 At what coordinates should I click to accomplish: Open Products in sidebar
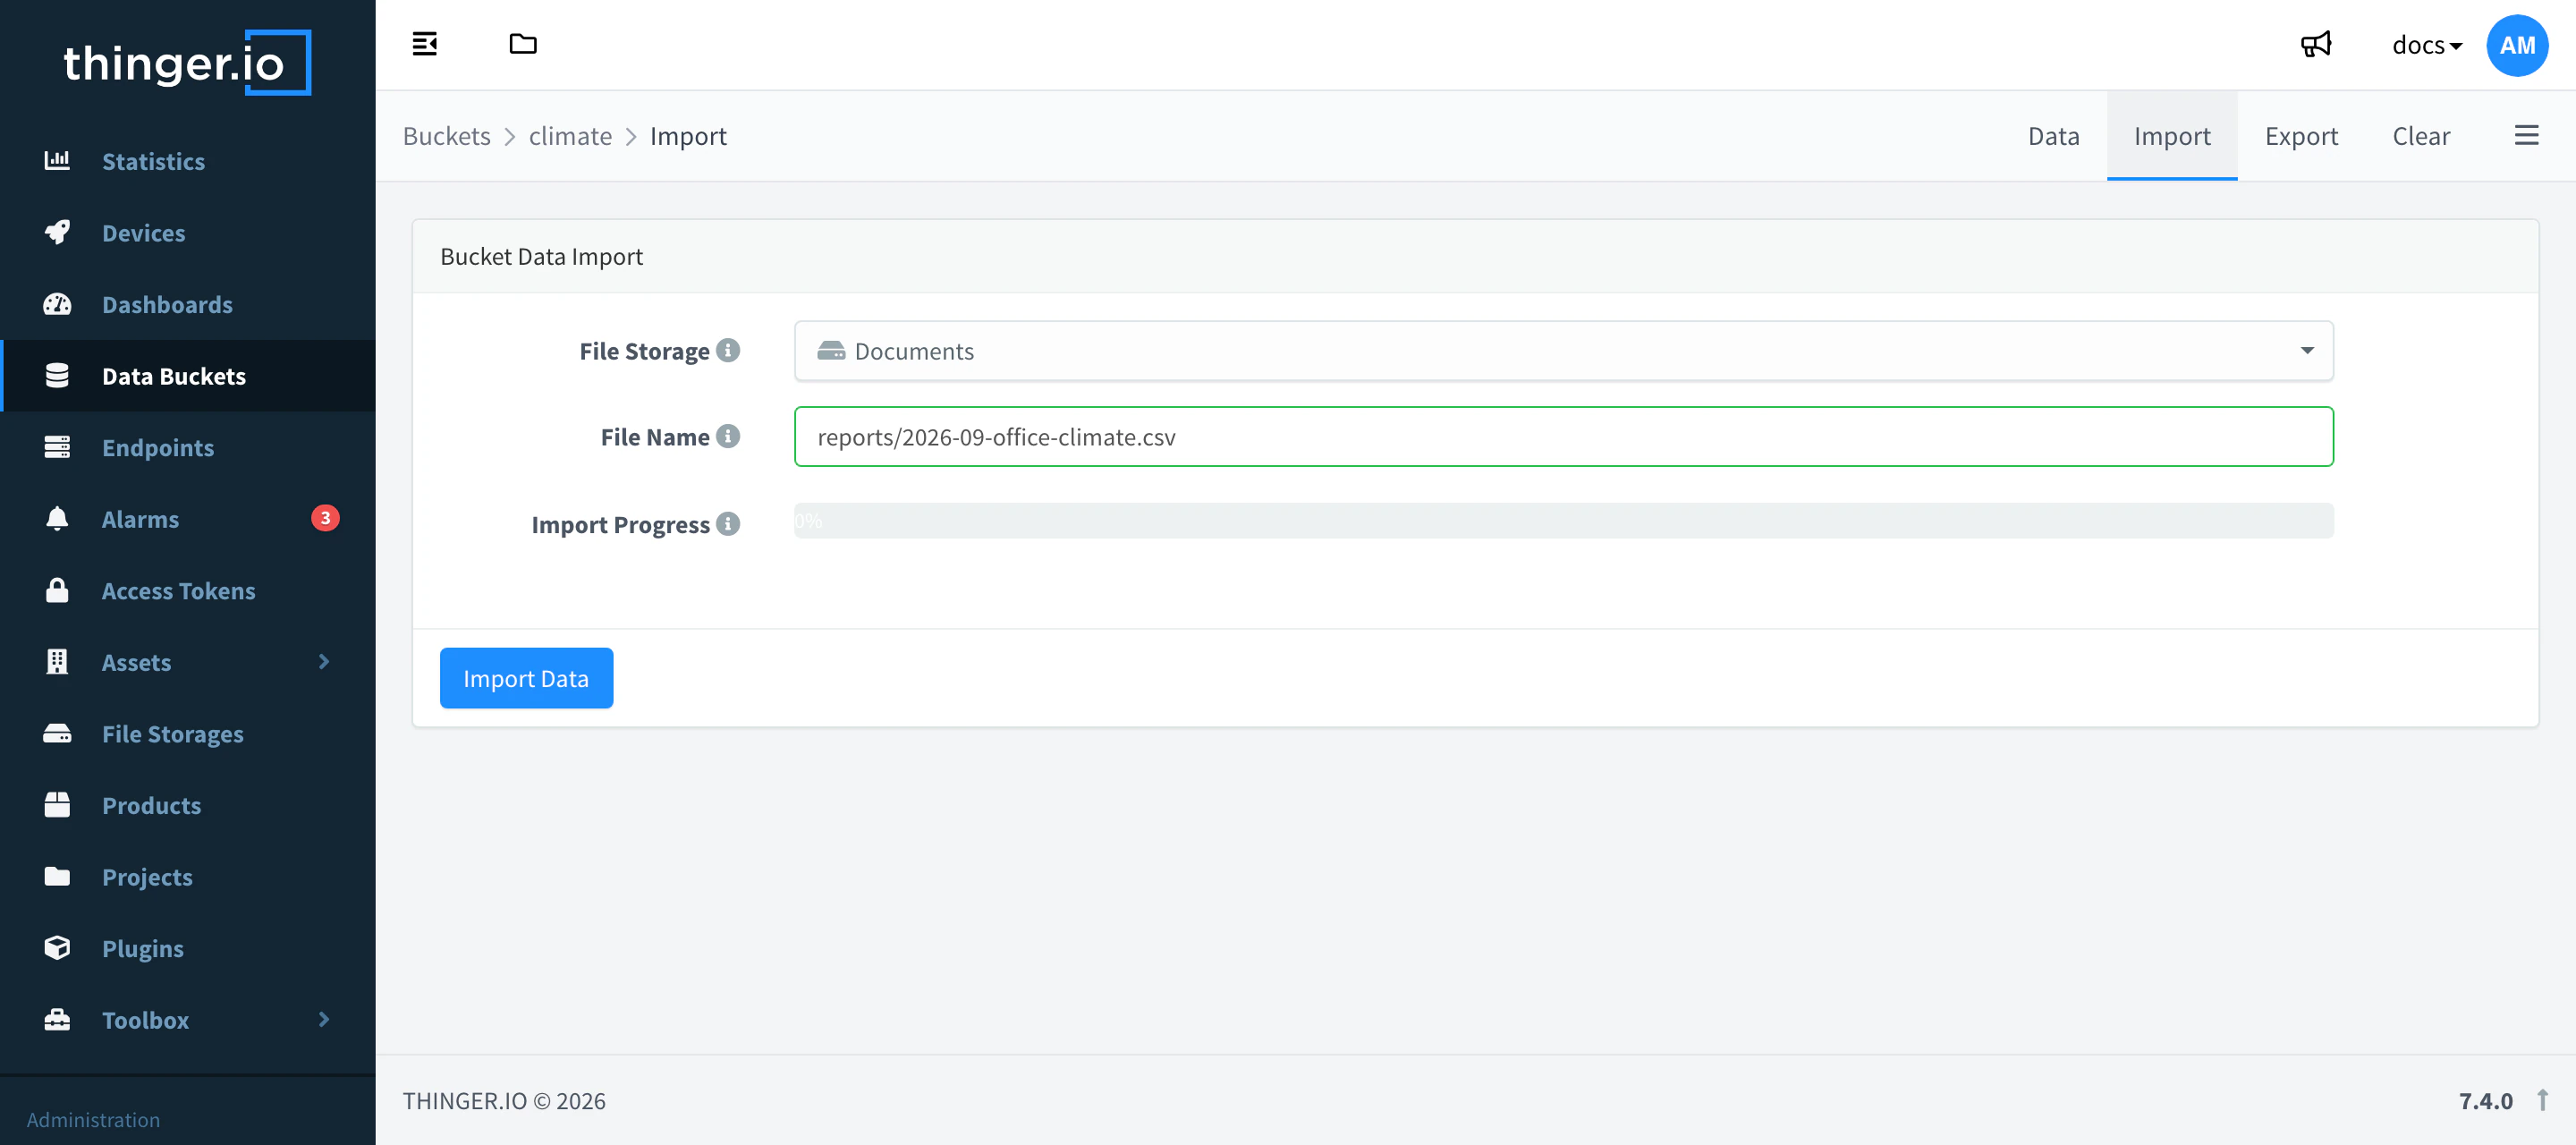coord(188,805)
